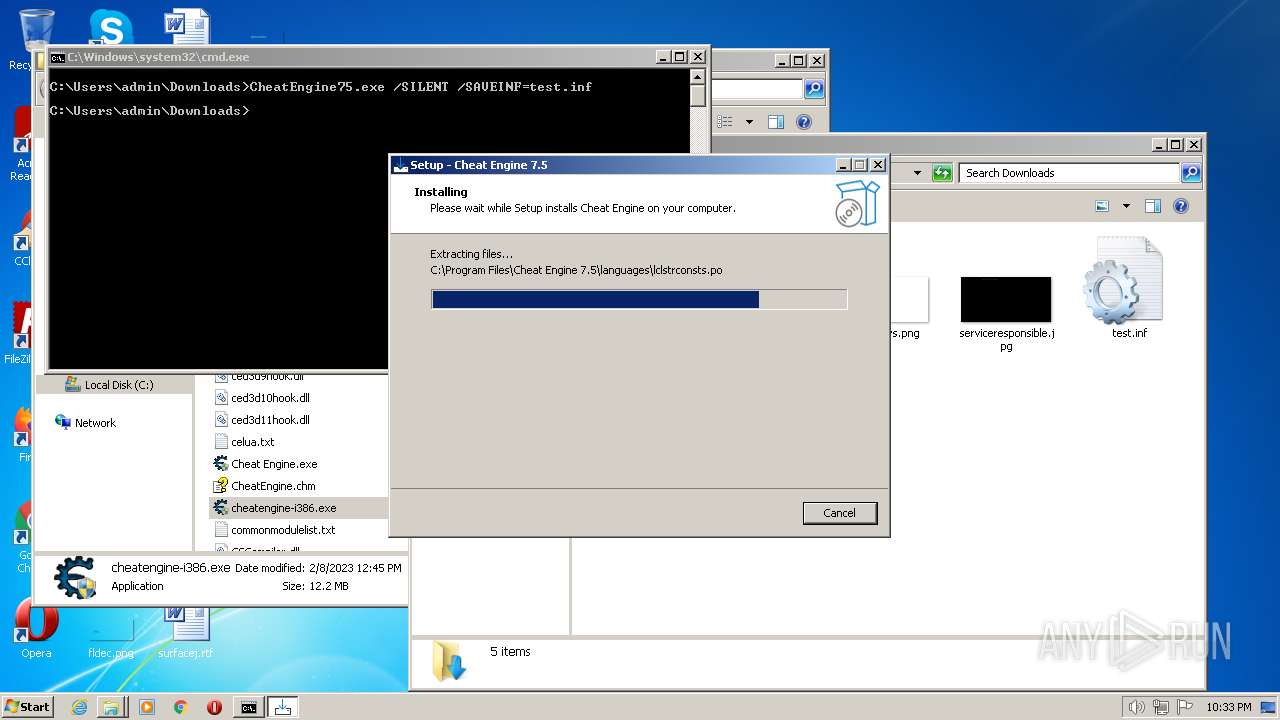Open surfacej.rtf on the desktop
Image resolution: width=1280 pixels, height=720 pixels.
pyautogui.click(x=186, y=630)
